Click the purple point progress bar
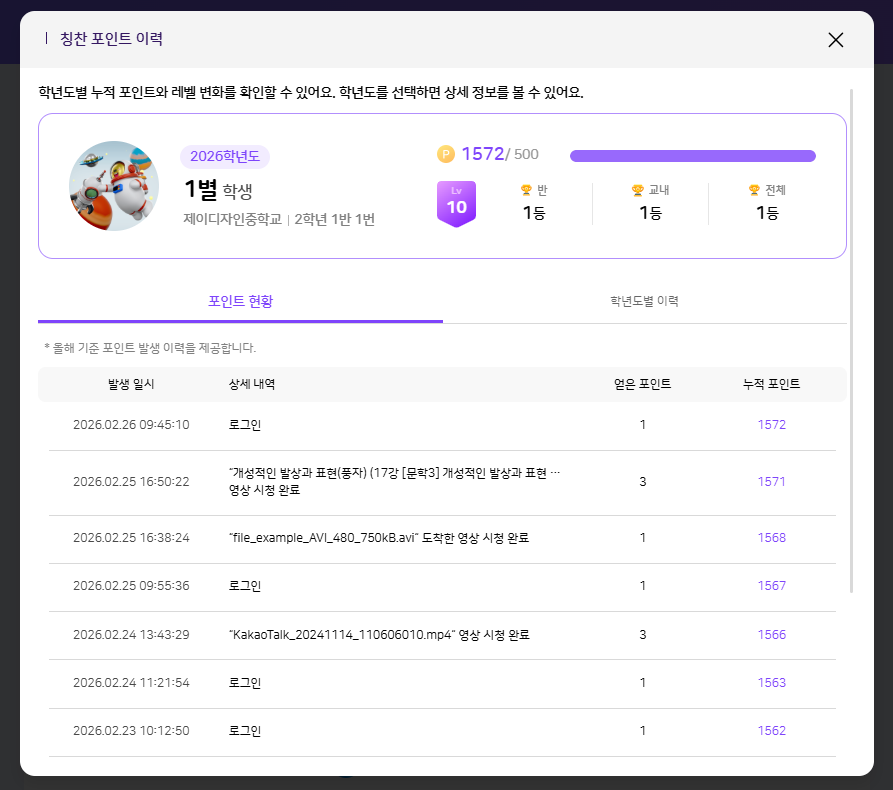893x790 pixels. [x=692, y=156]
